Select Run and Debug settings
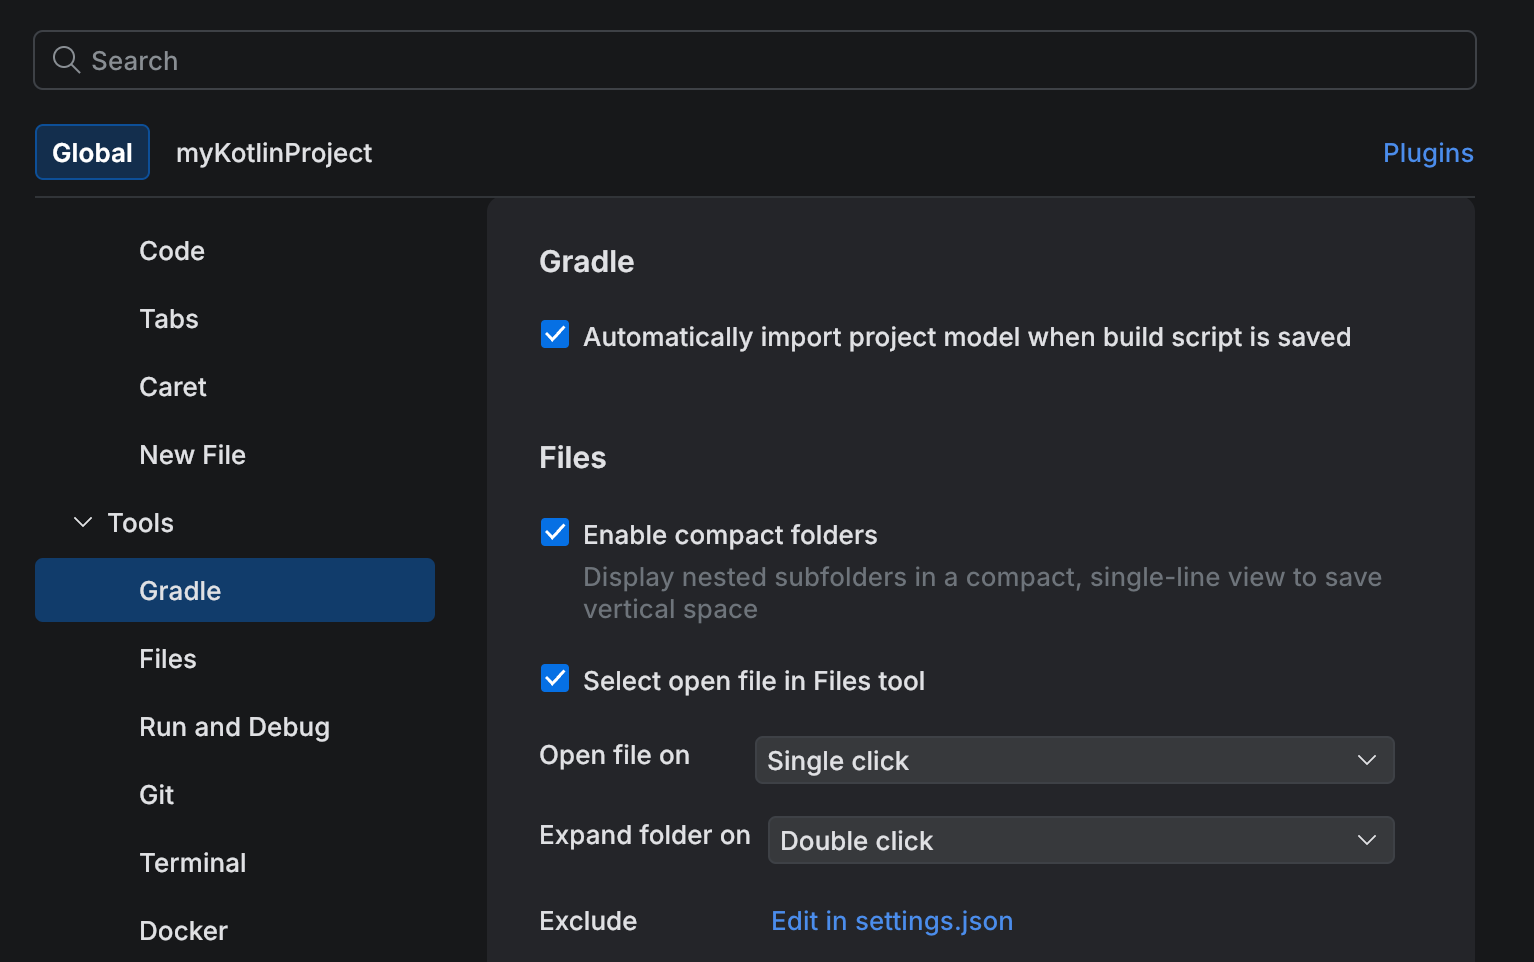The height and width of the screenshot is (962, 1534). click(x=234, y=726)
